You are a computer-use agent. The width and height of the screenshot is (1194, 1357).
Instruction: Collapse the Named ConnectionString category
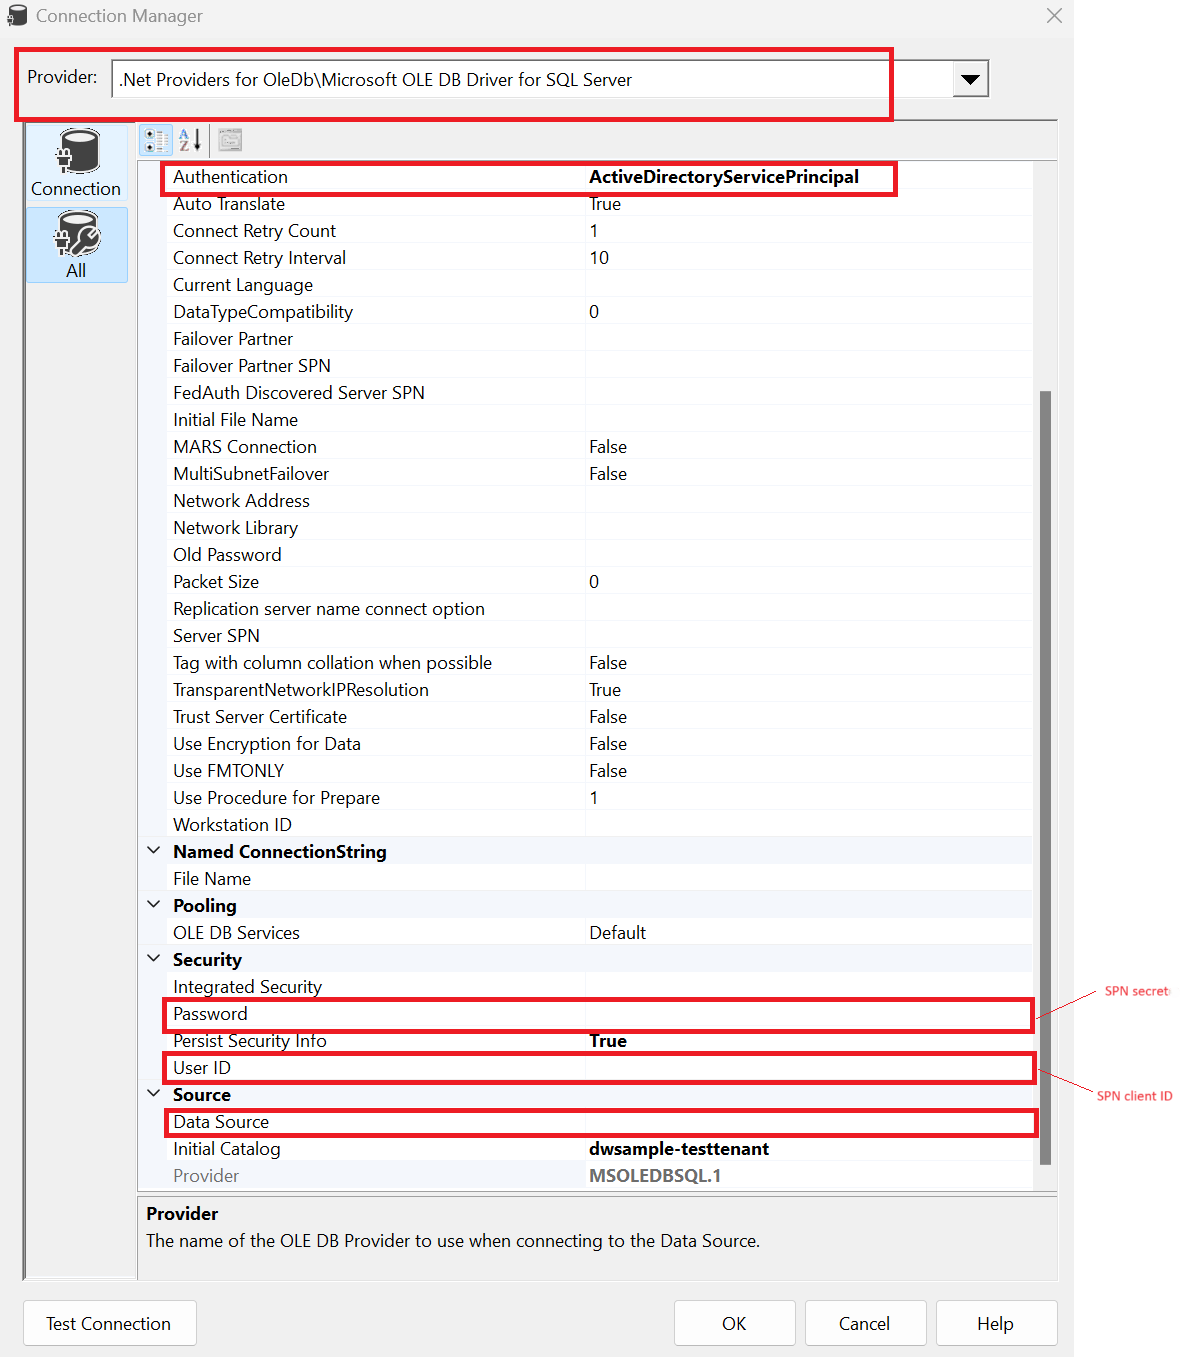tap(154, 851)
